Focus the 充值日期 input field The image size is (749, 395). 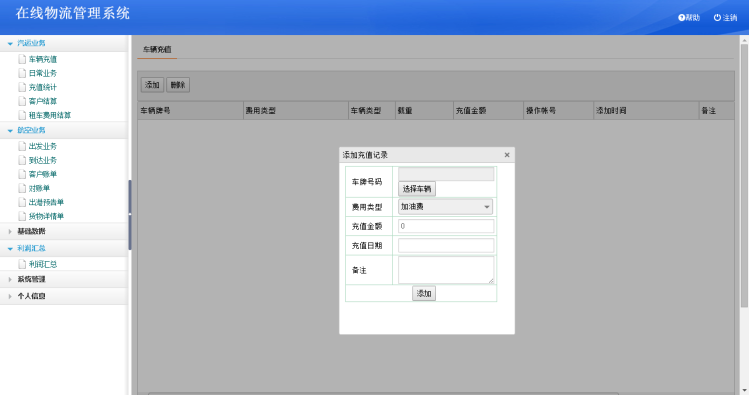coord(446,246)
